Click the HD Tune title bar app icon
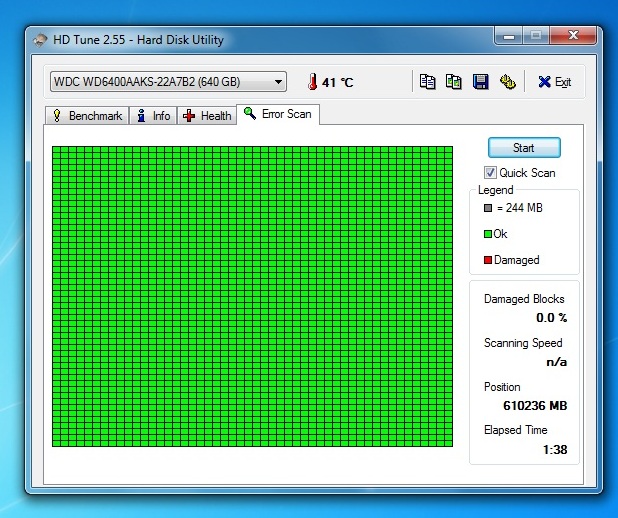The height and width of the screenshot is (518, 618). coord(40,40)
